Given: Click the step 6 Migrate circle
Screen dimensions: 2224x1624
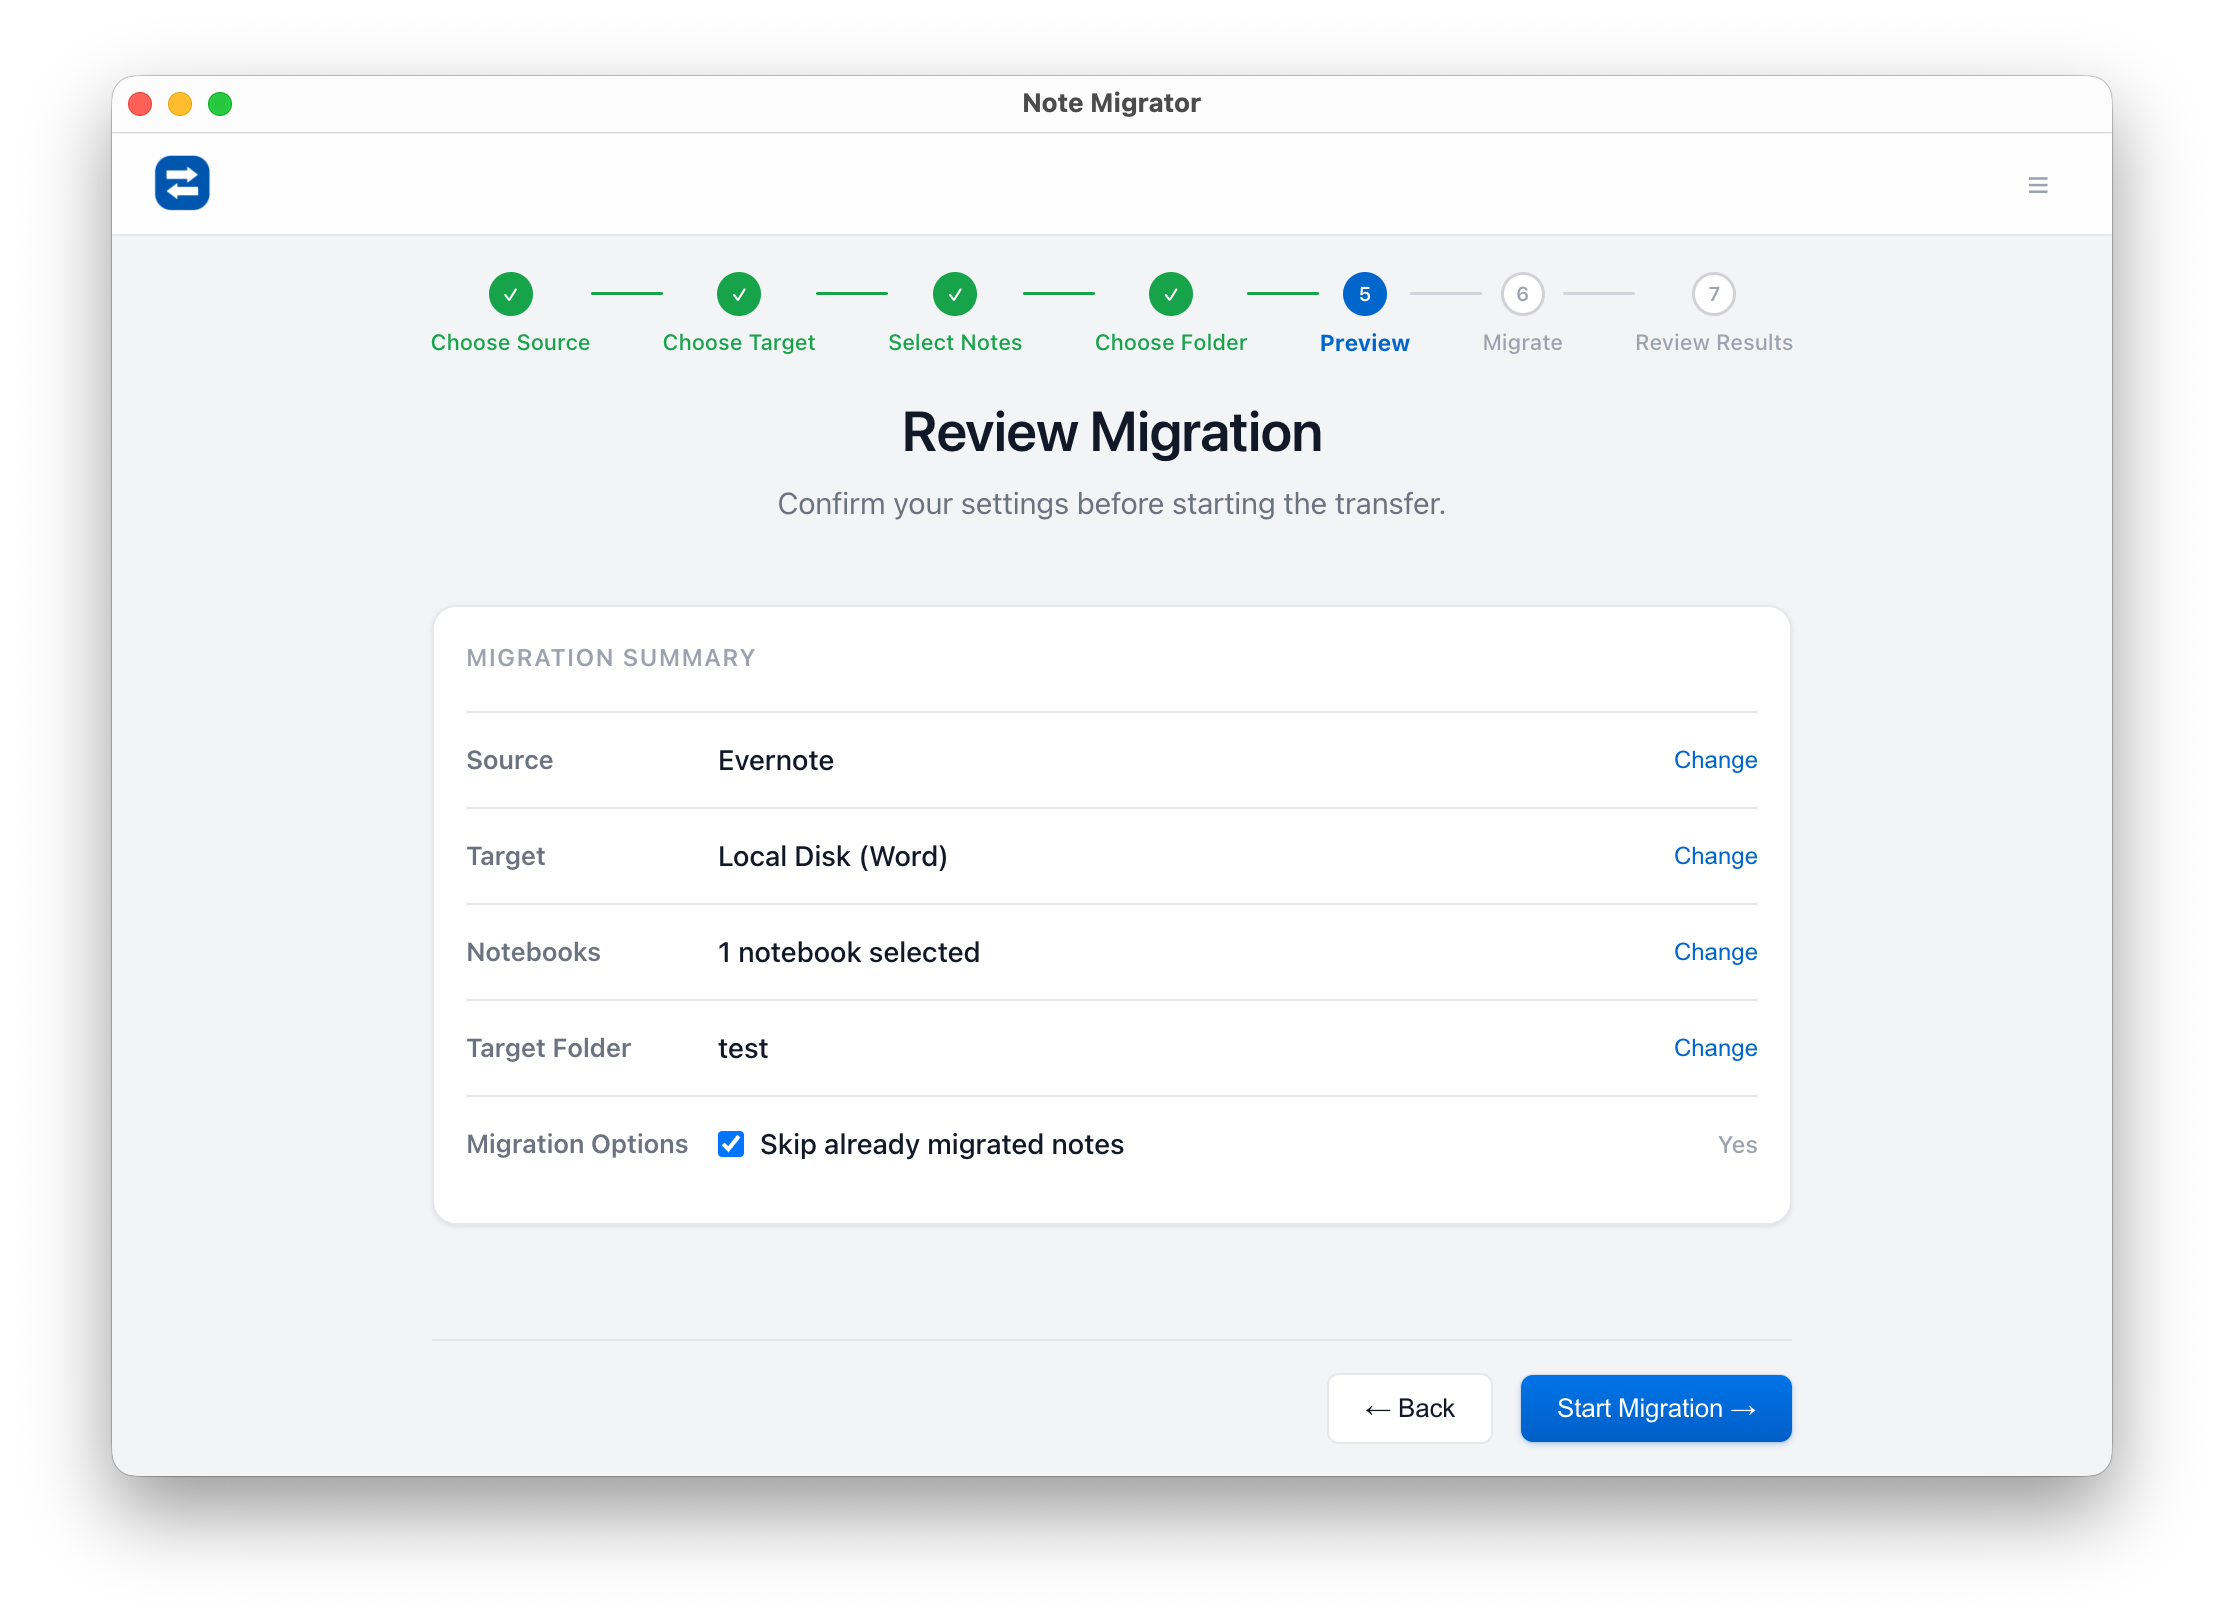Looking at the screenshot, I should [1522, 294].
